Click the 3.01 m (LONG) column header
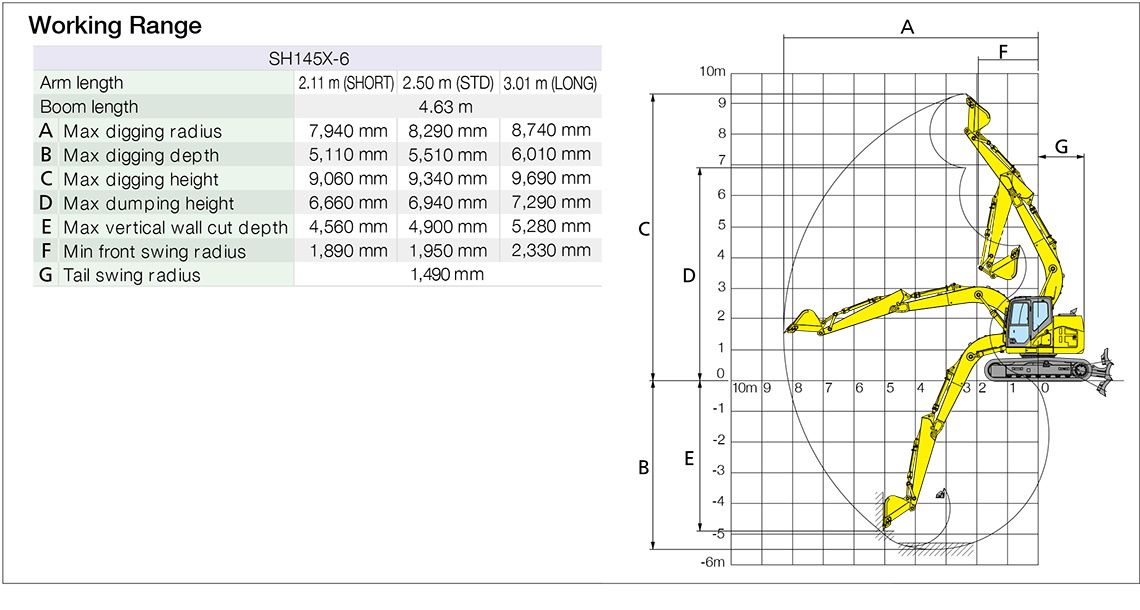Image resolution: width=1140 pixels, height=610 pixels. [x=550, y=83]
